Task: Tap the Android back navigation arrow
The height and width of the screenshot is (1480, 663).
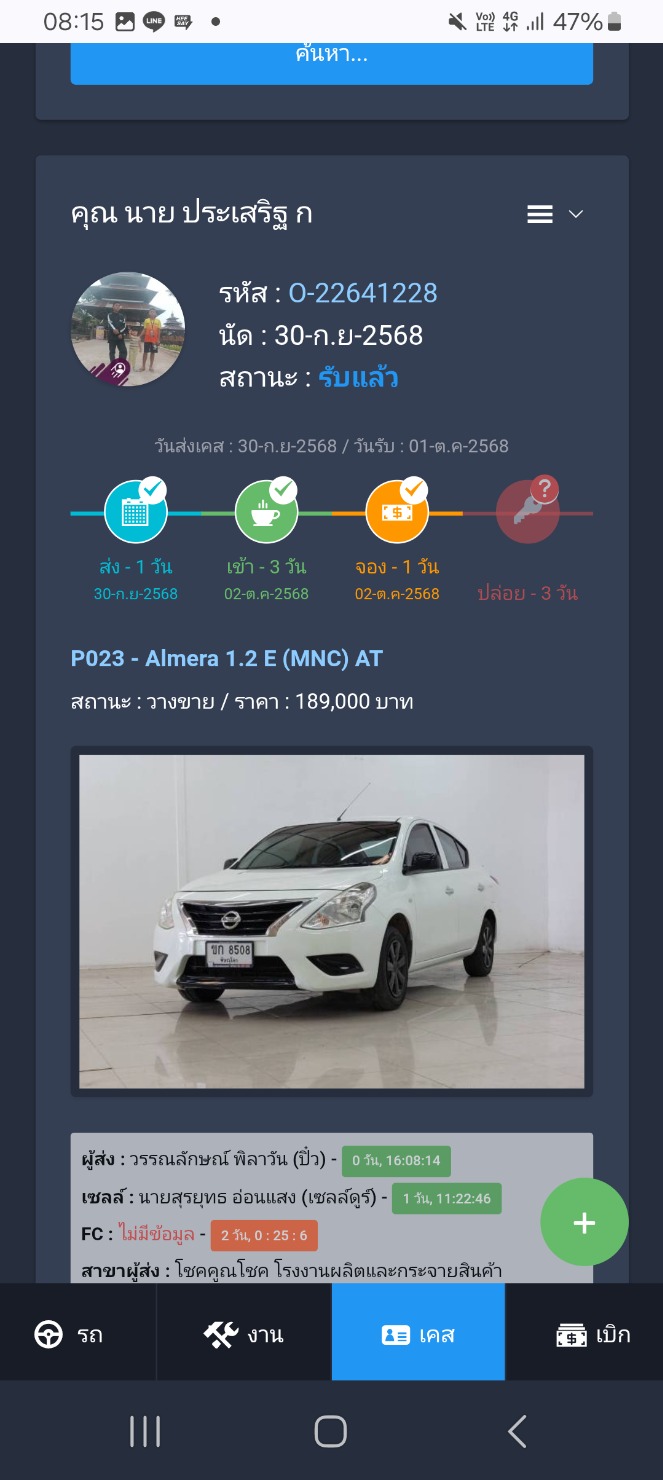Action: click(517, 1432)
